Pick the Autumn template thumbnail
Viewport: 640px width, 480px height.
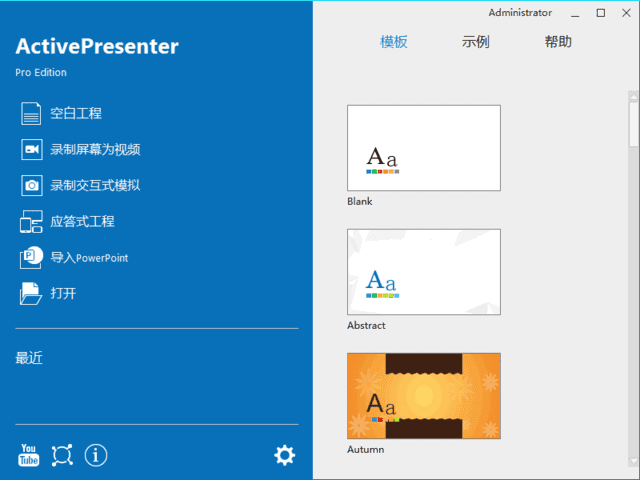tap(424, 396)
